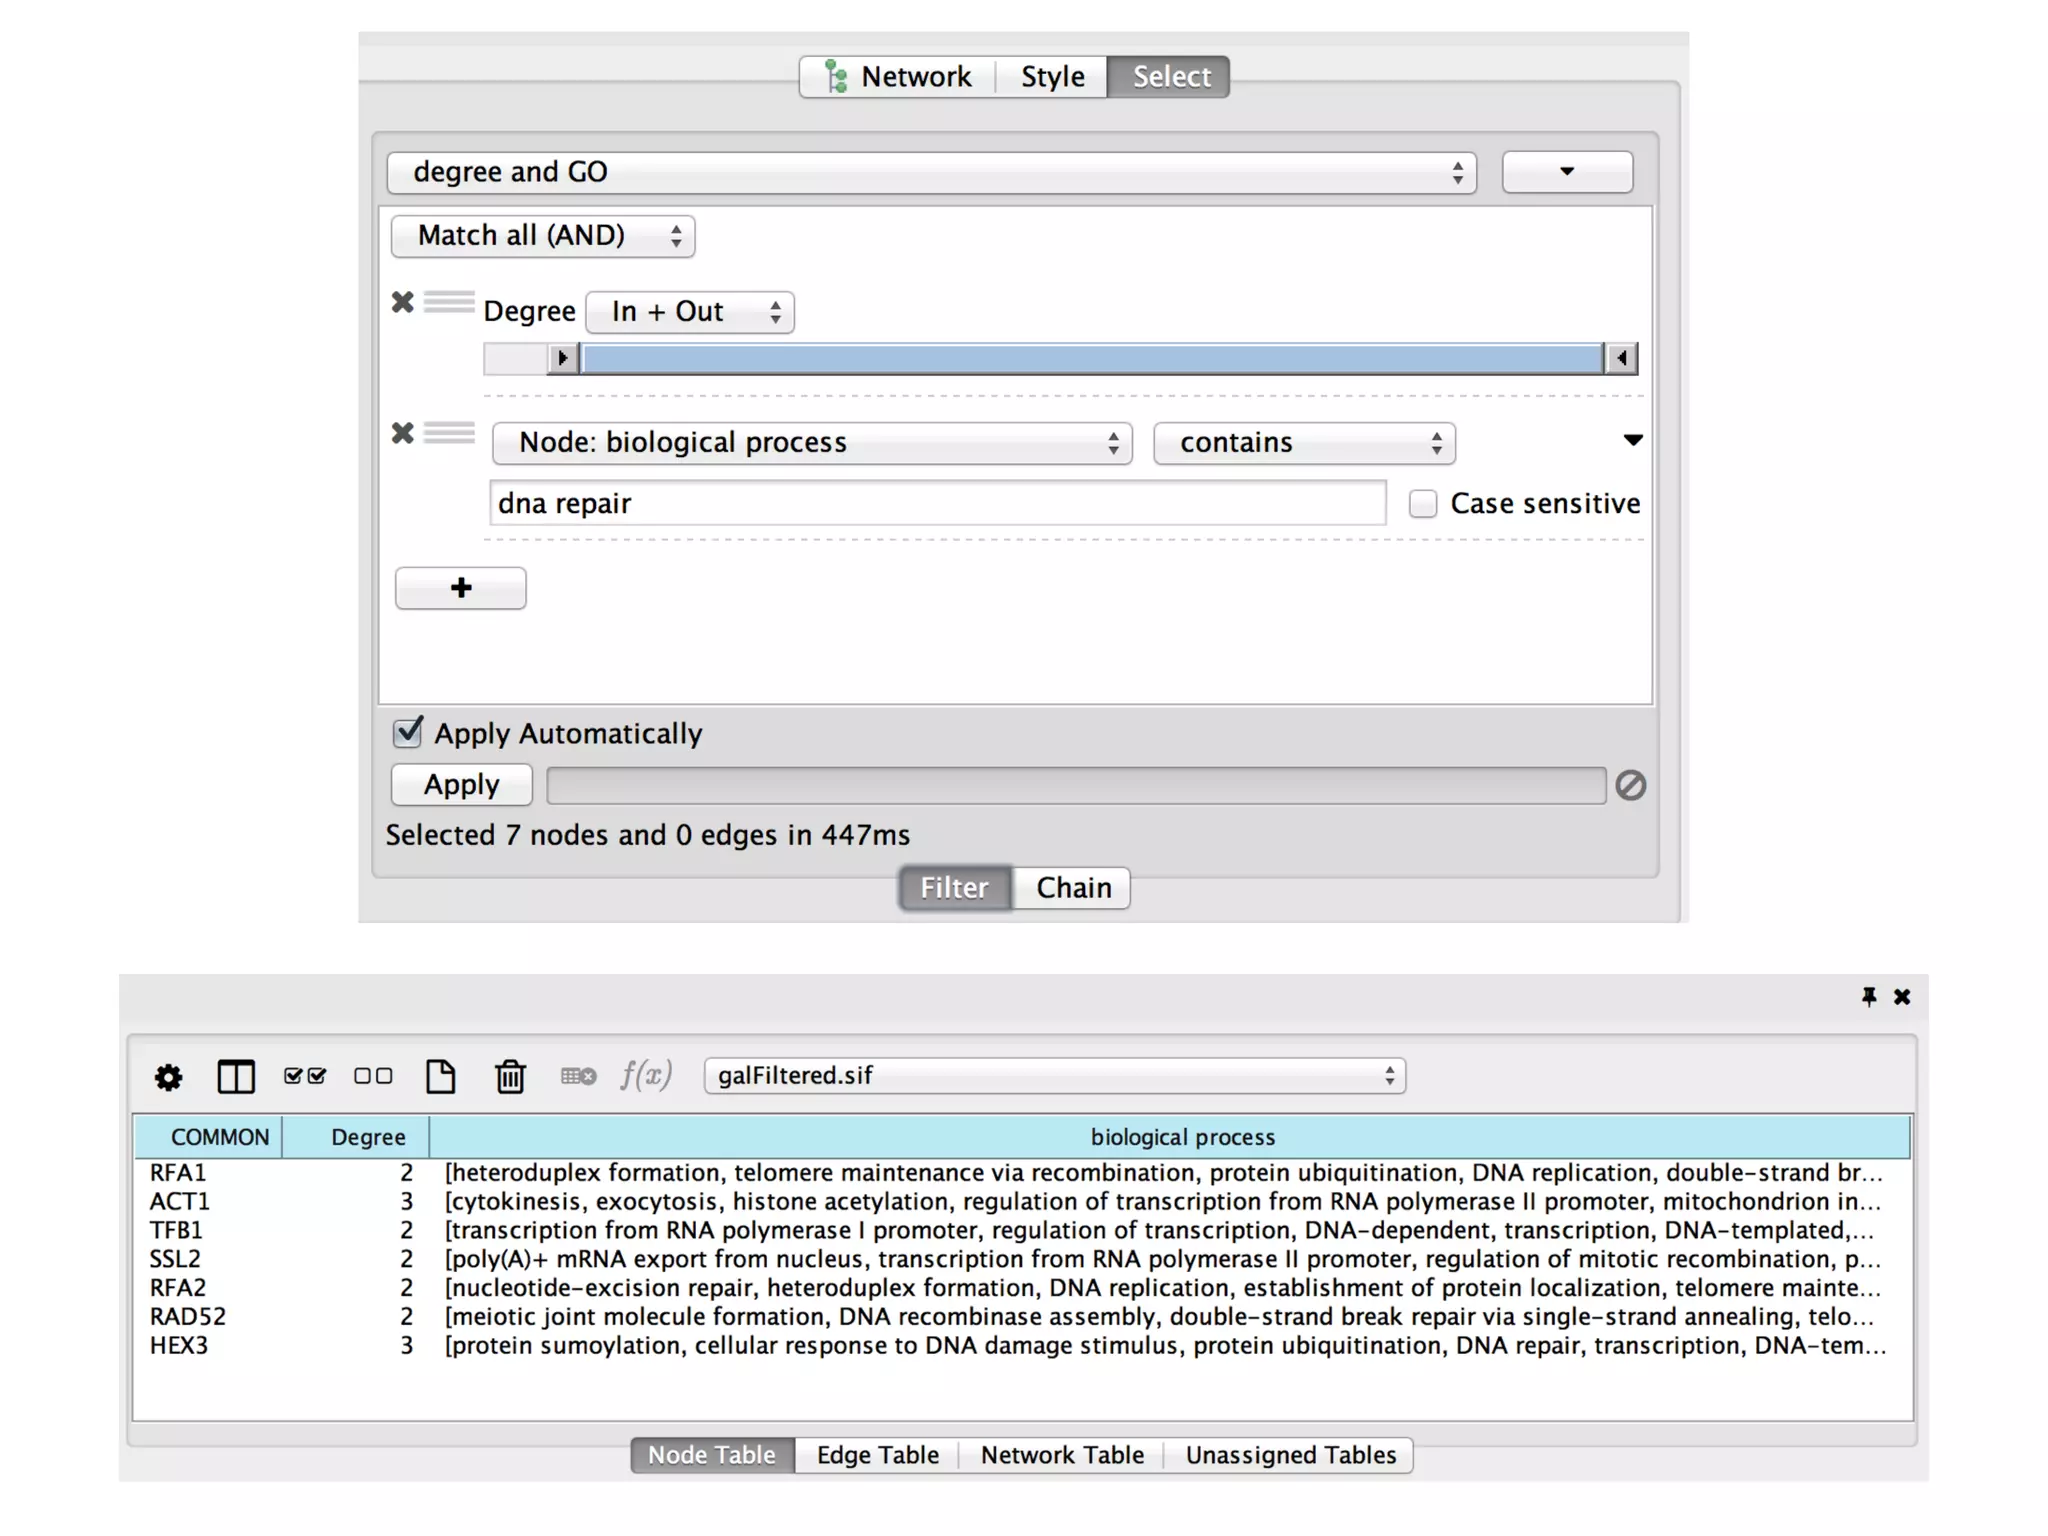Switch to the Style tab
The width and height of the screenshot is (2048, 1536).
pyautogui.click(x=1052, y=77)
